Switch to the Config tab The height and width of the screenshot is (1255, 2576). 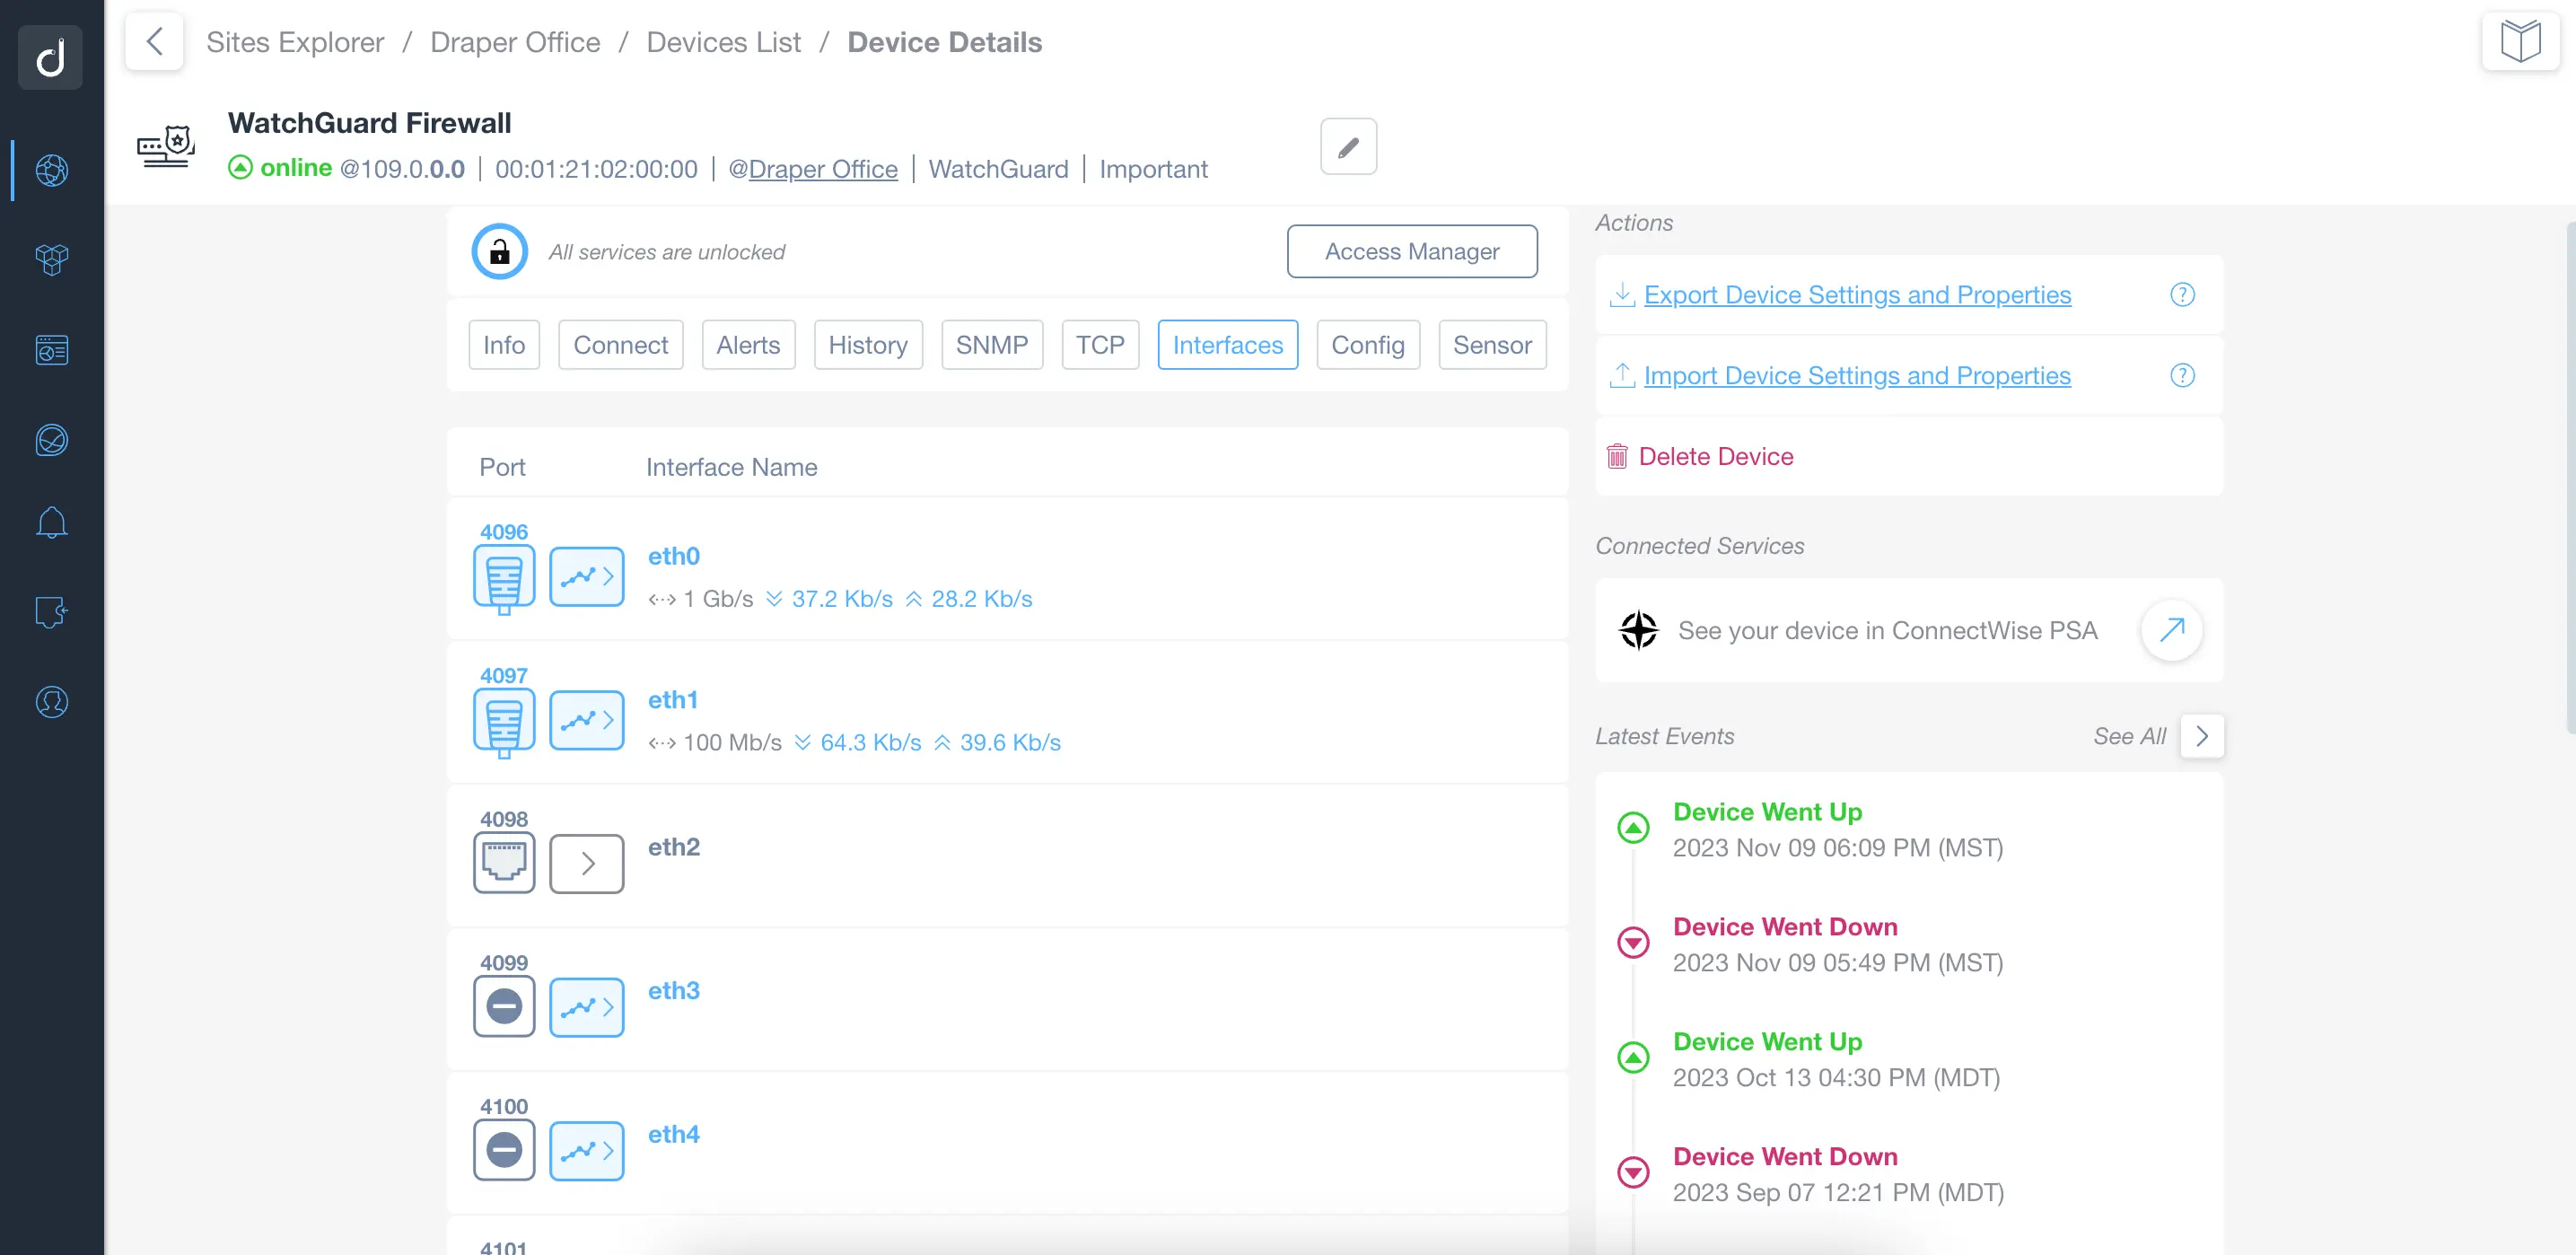tap(1368, 345)
